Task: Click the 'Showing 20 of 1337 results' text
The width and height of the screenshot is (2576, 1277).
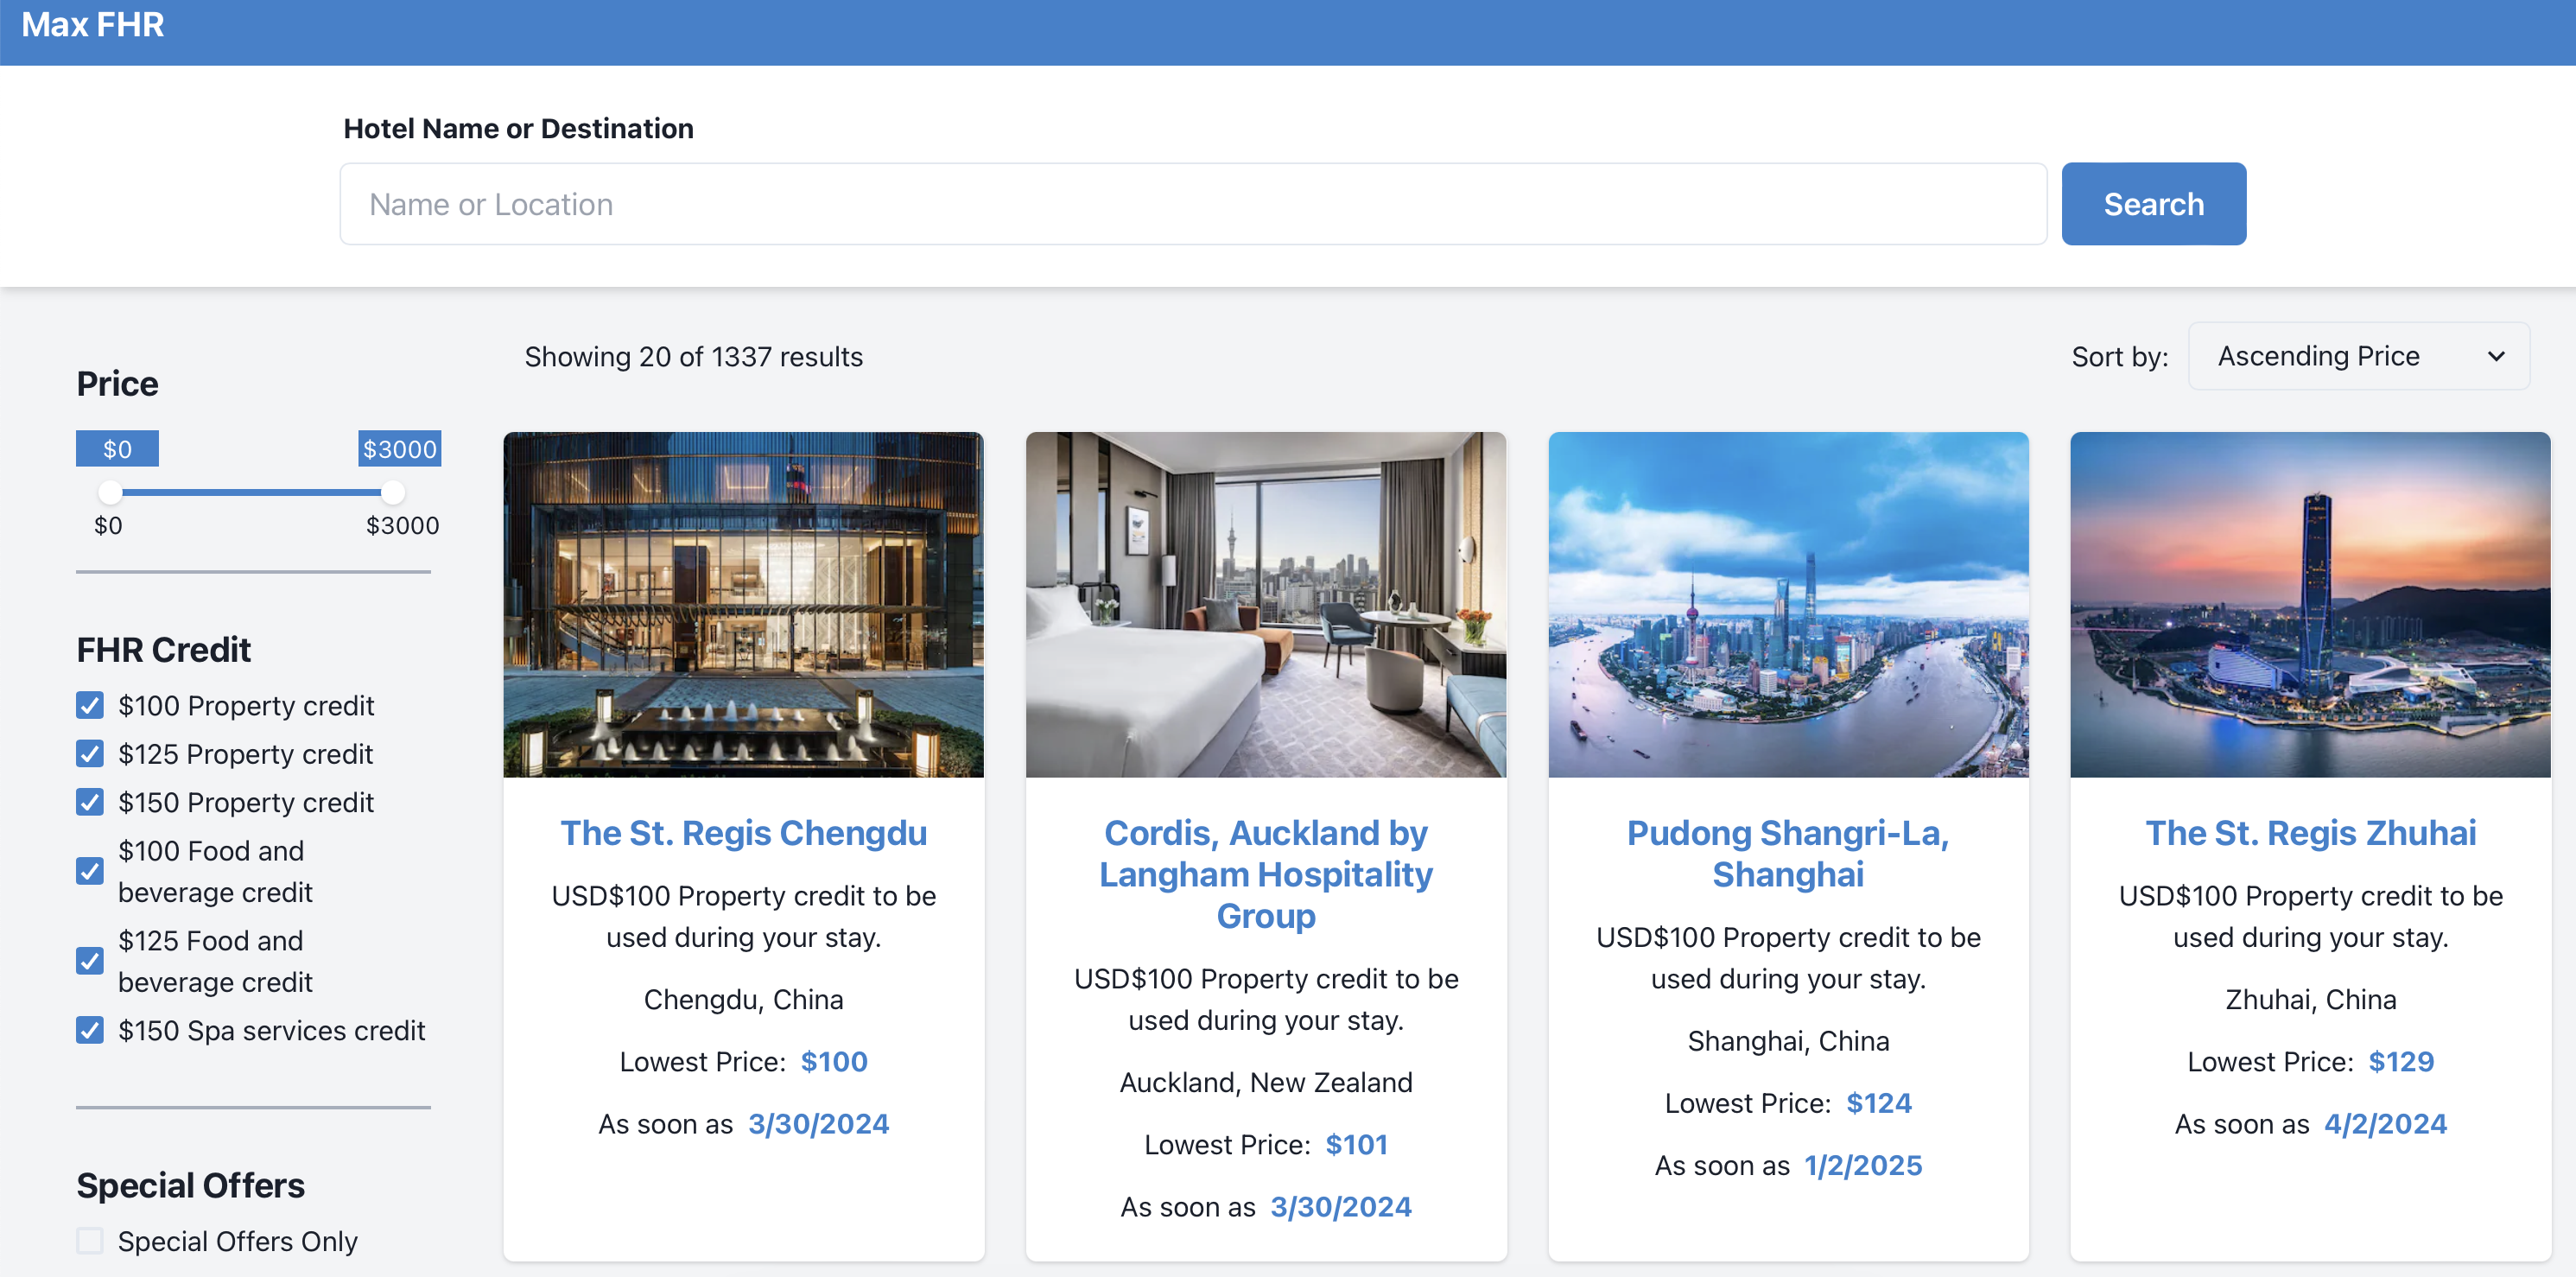Action: tap(693, 356)
